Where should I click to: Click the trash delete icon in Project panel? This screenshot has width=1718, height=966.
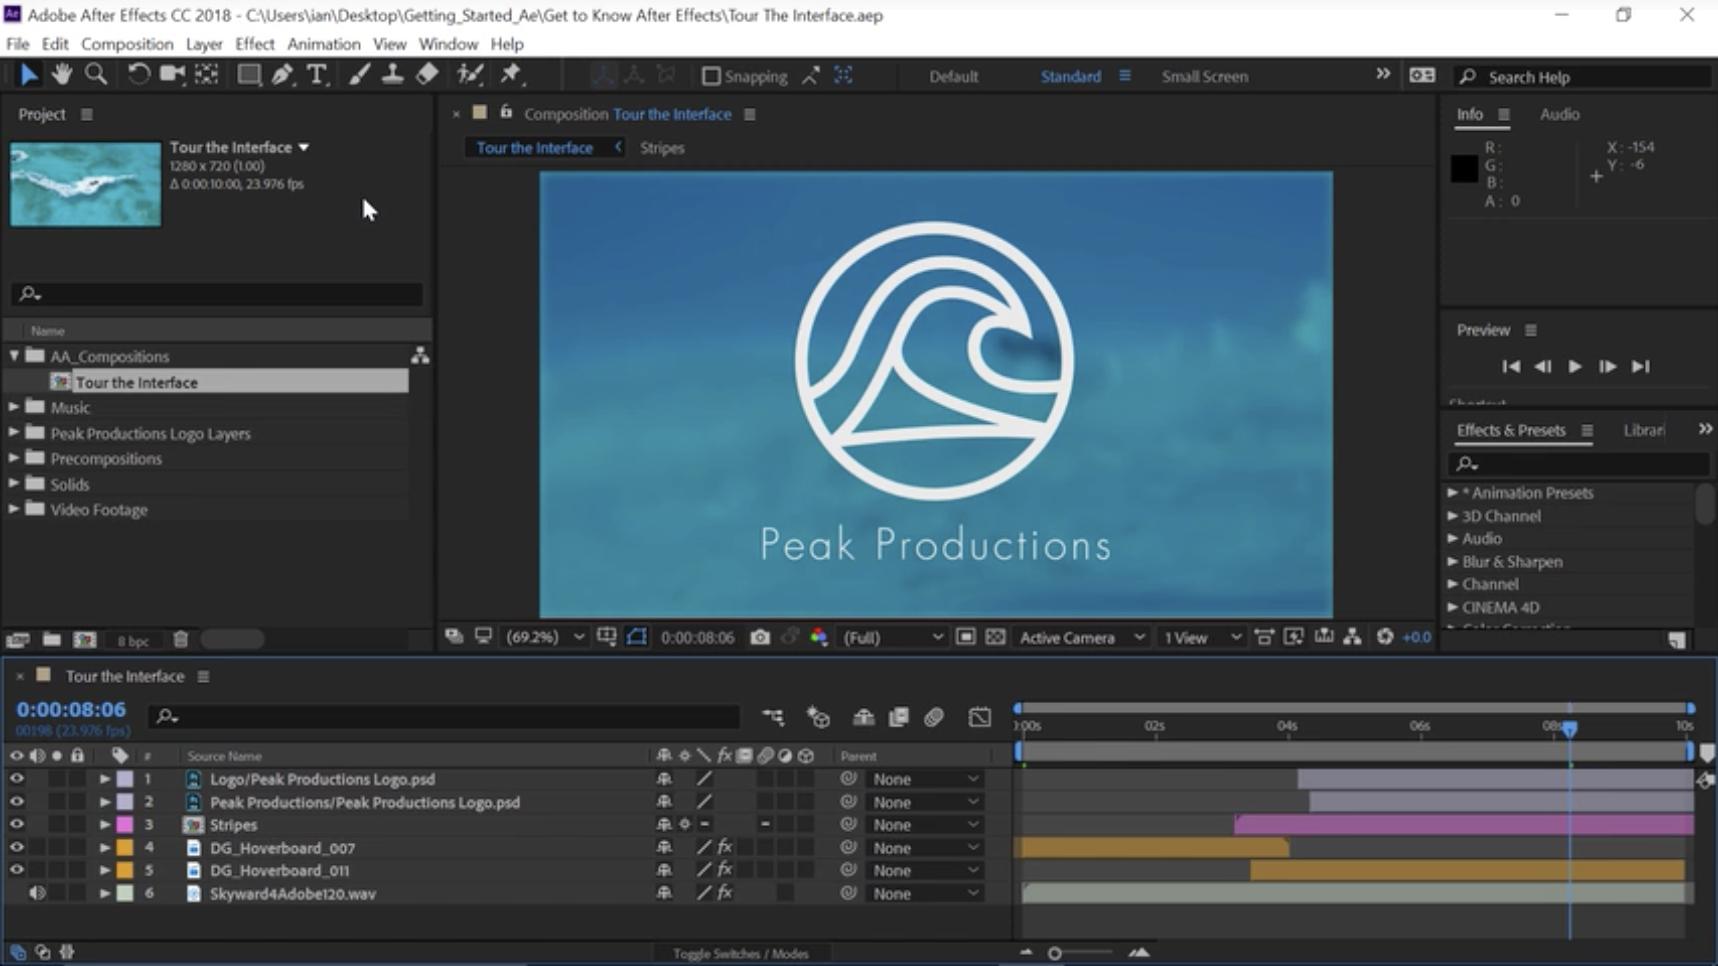click(181, 639)
